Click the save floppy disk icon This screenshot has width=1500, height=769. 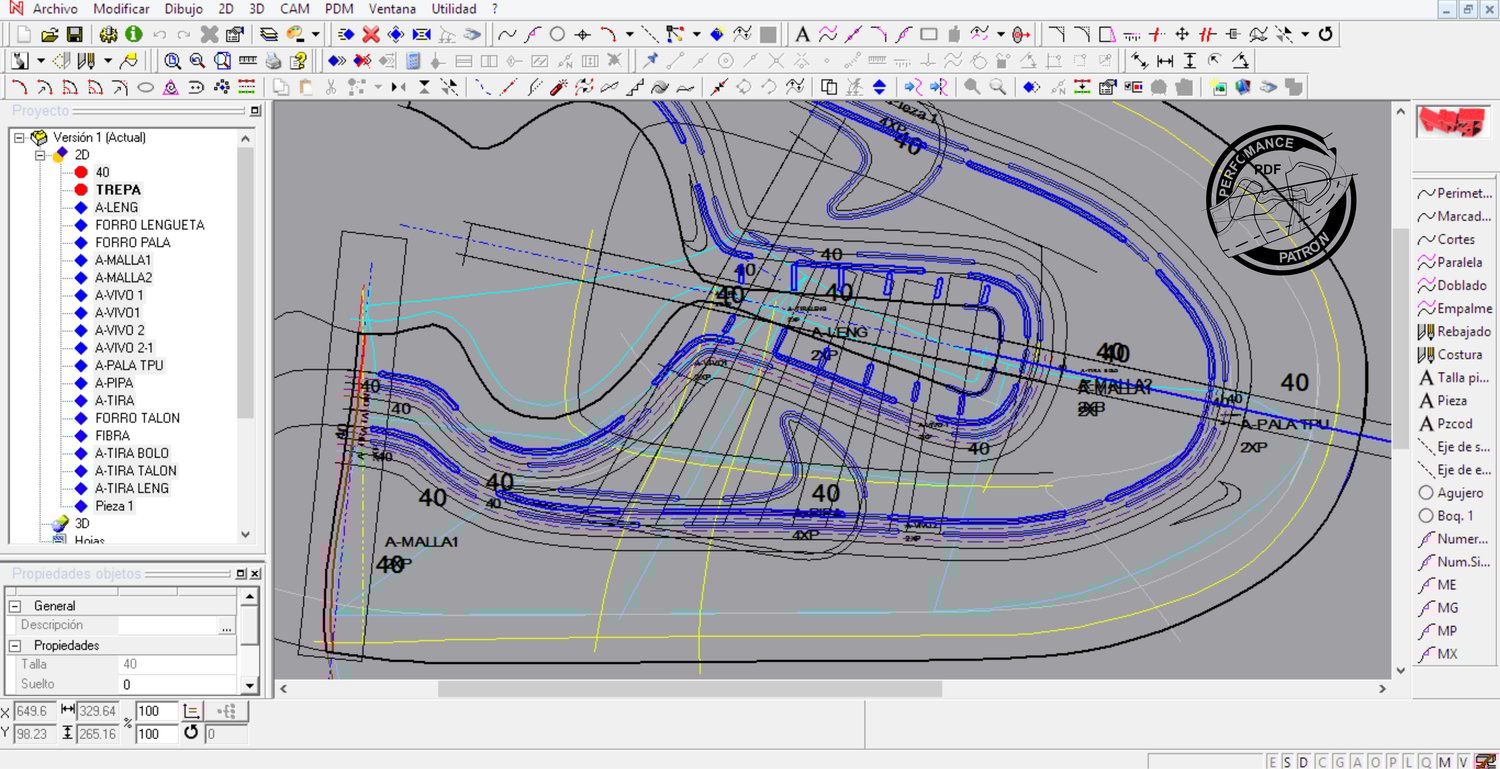(x=74, y=34)
